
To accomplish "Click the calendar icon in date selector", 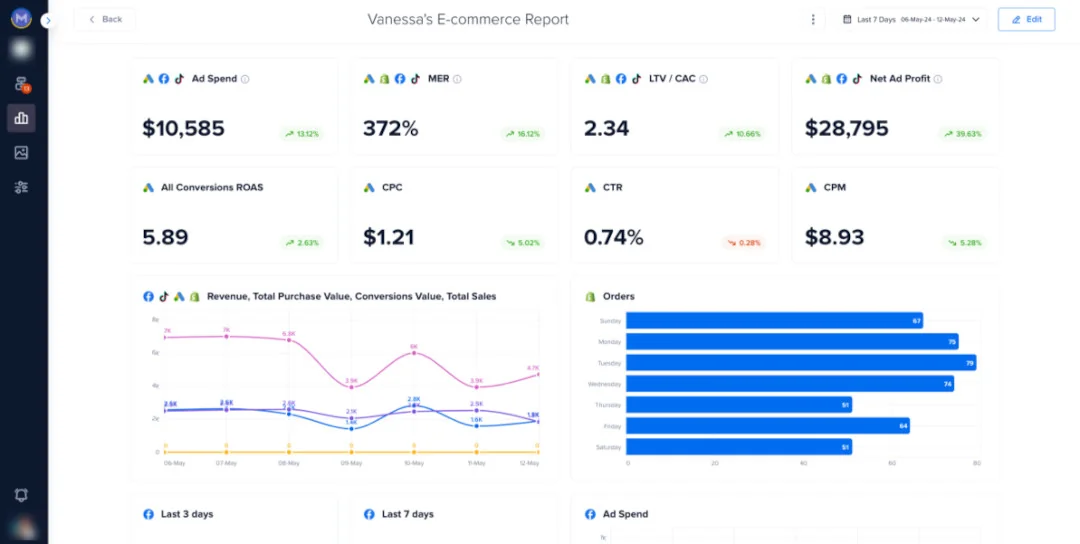I will [x=847, y=19].
